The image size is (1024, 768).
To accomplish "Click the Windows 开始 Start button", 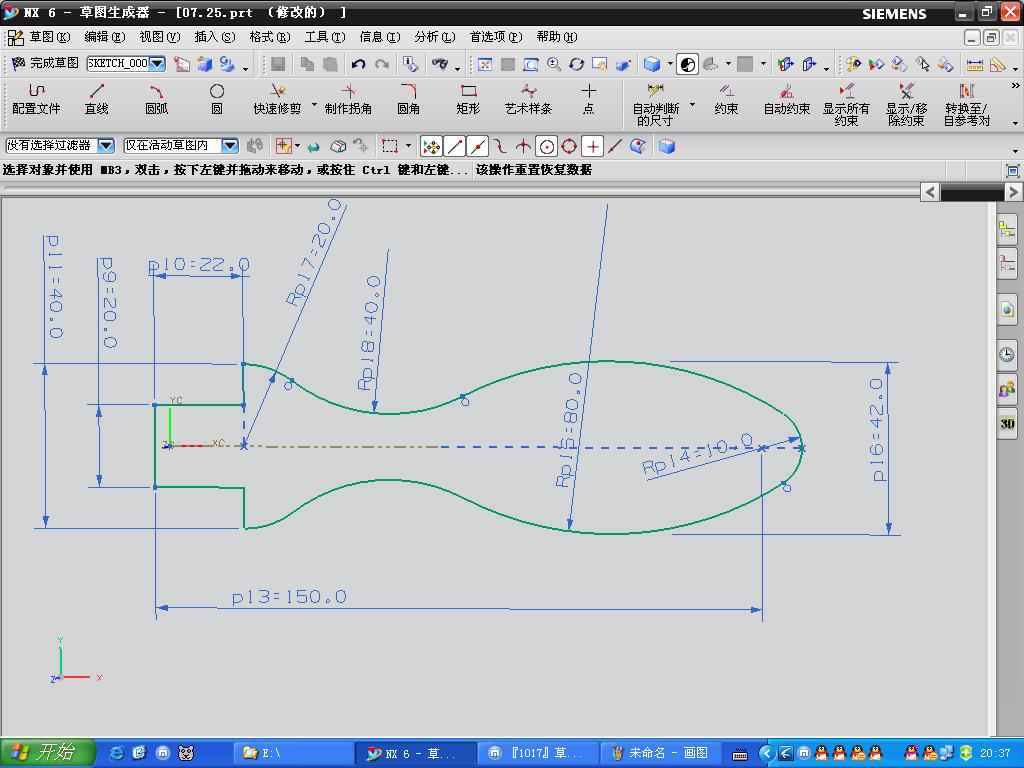I will [x=47, y=752].
